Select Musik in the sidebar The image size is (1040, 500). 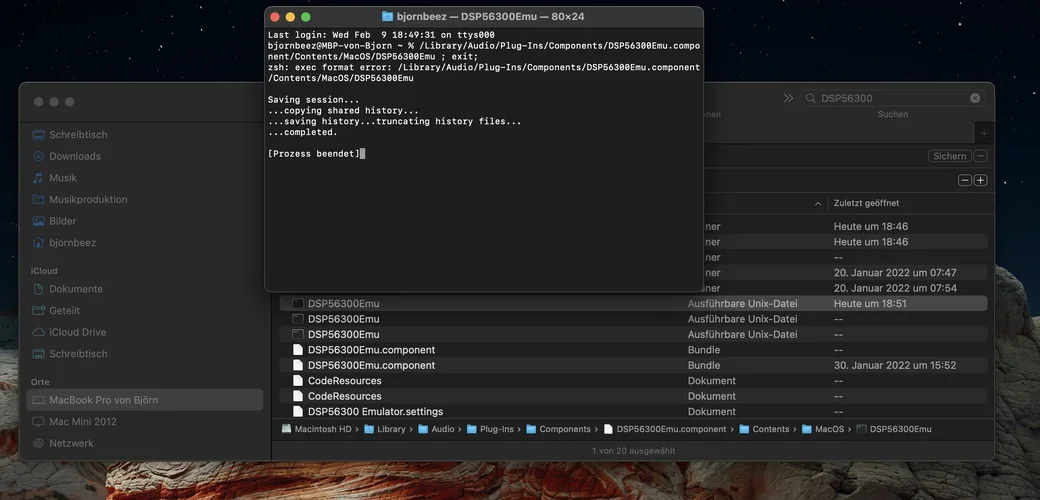[63, 178]
